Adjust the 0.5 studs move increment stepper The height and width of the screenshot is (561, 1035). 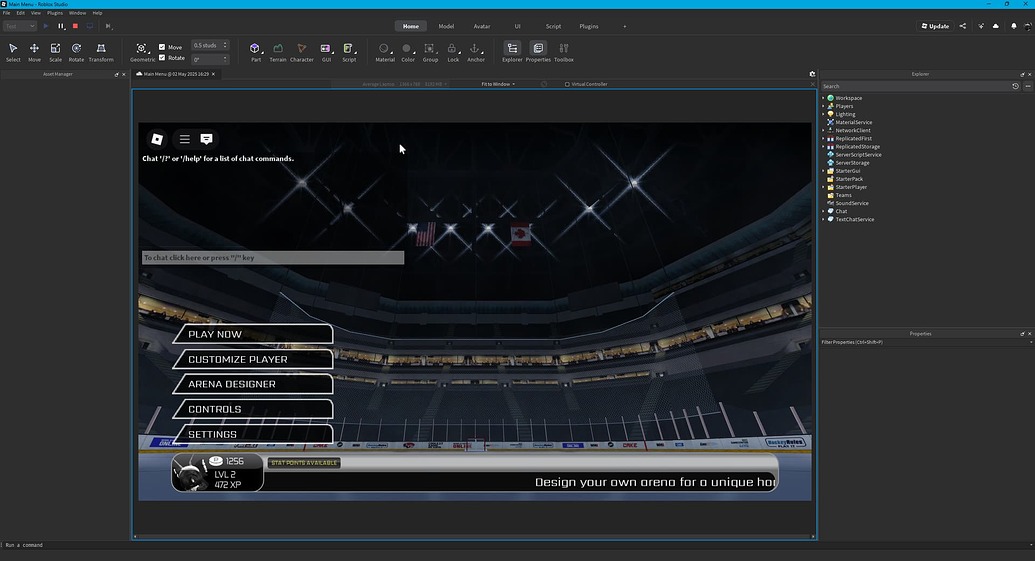225,45
